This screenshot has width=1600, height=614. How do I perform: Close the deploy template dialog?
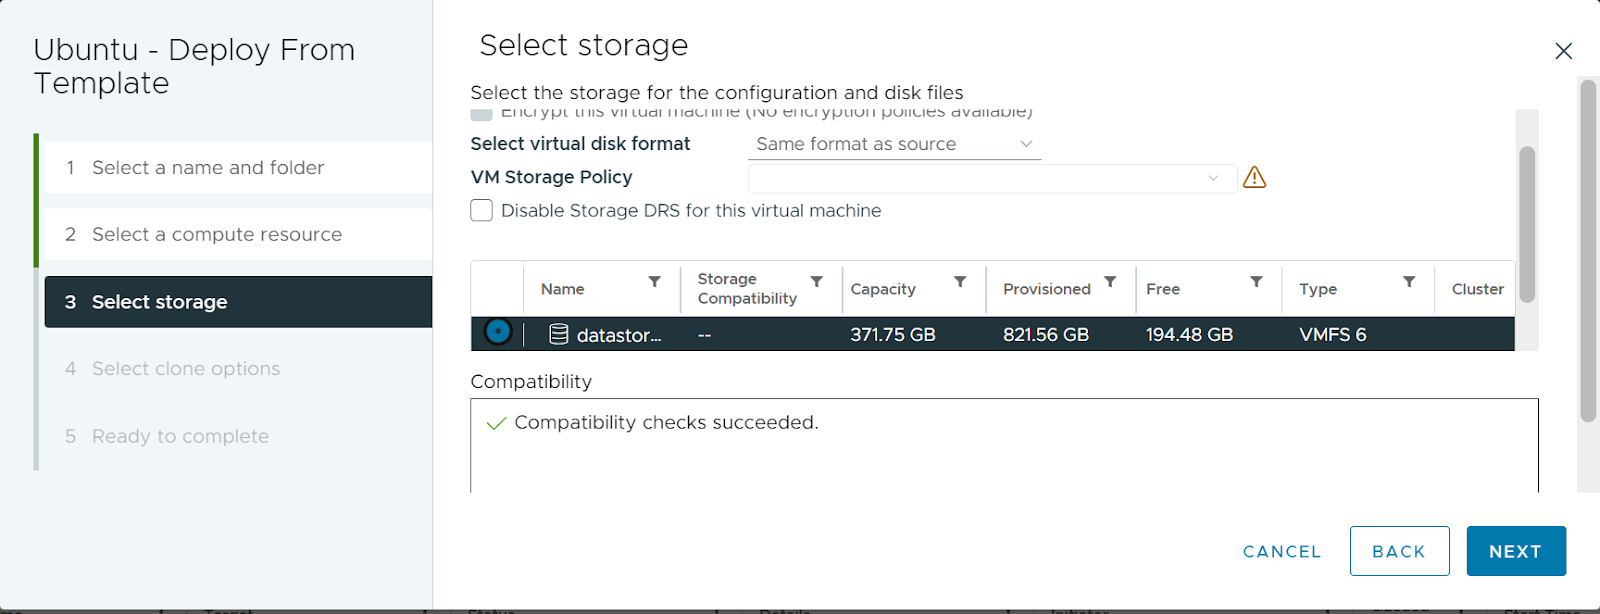(1564, 51)
